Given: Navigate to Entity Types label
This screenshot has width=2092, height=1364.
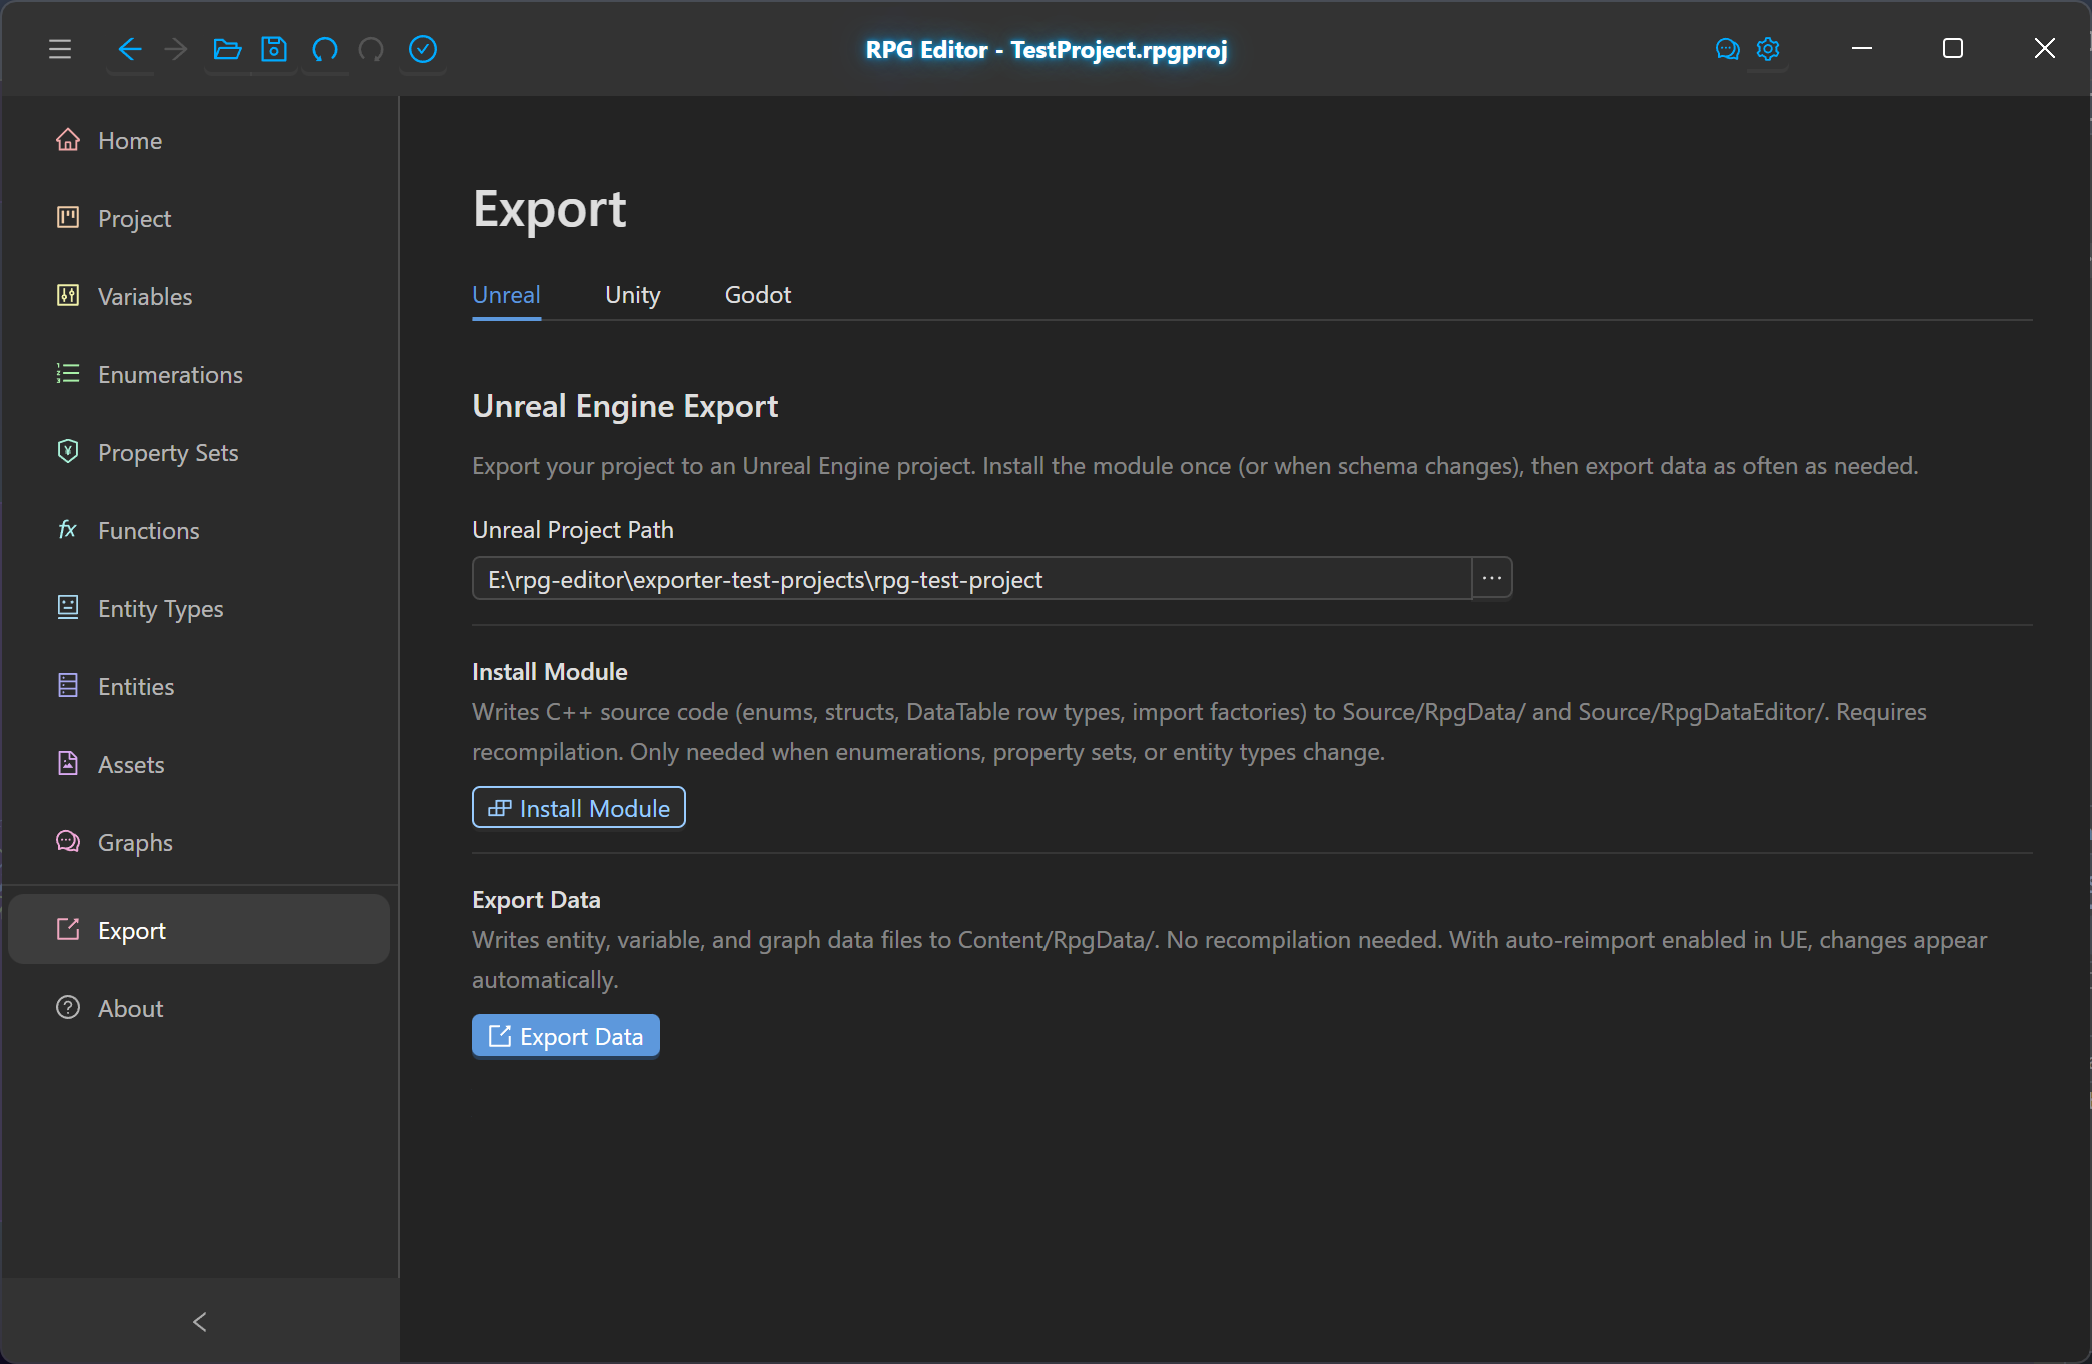Looking at the screenshot, I should (161, 609).
